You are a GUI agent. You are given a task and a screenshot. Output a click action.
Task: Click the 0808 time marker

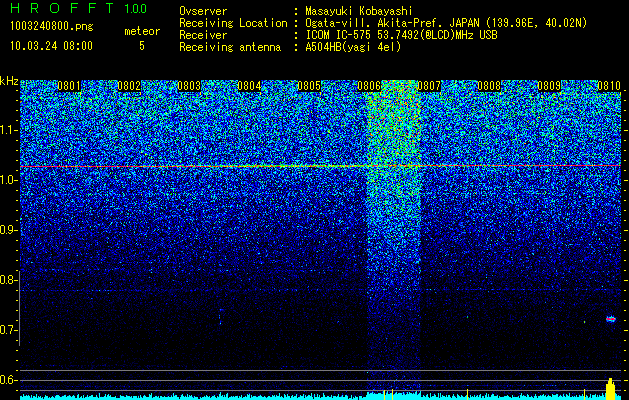click(x=489, y=86)
